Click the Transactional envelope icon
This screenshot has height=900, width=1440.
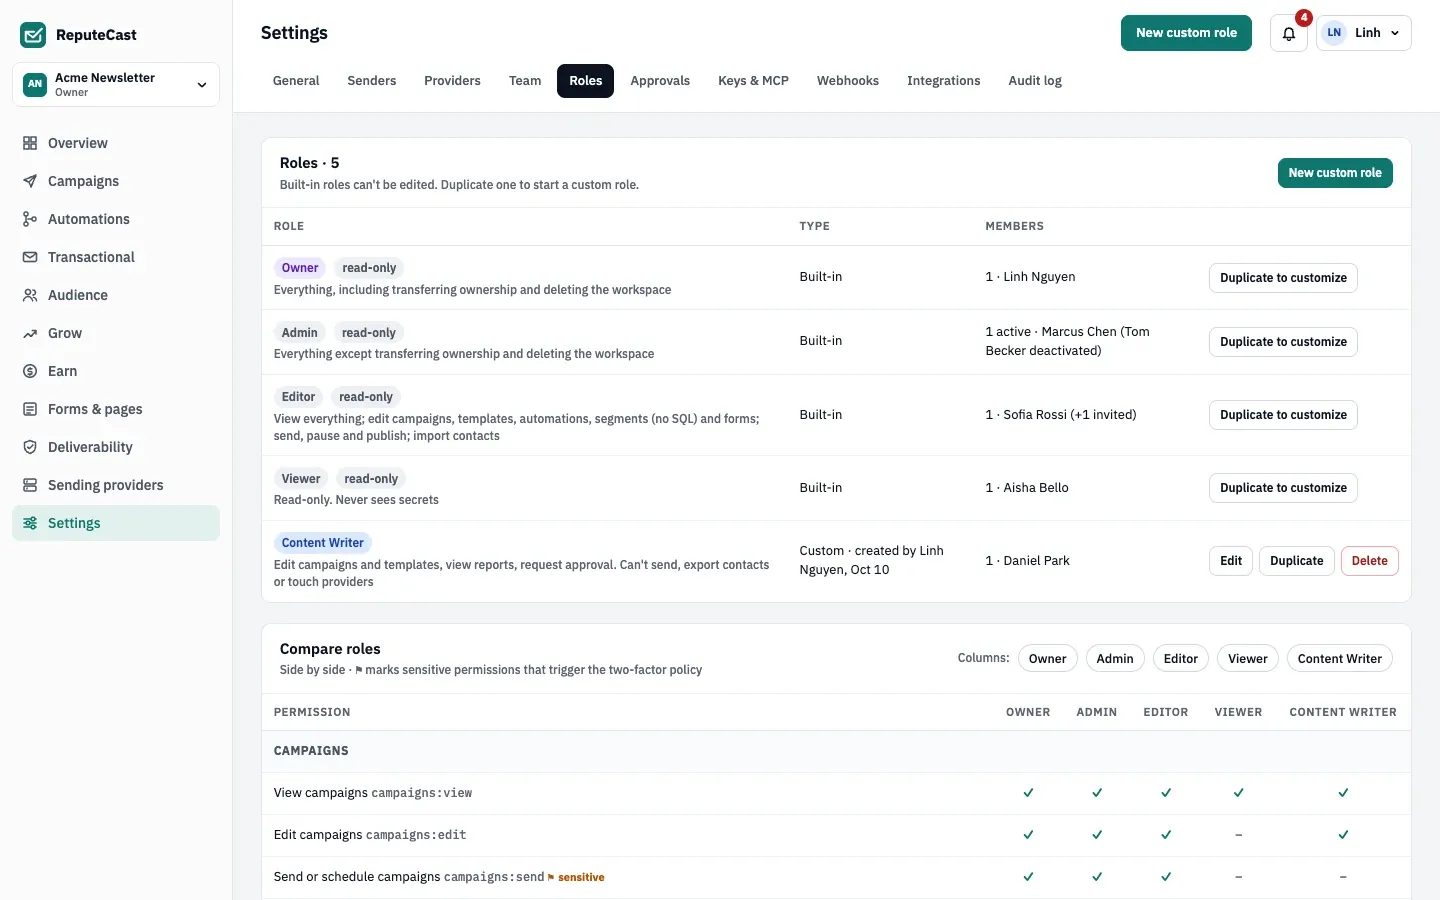coord(30,257)
